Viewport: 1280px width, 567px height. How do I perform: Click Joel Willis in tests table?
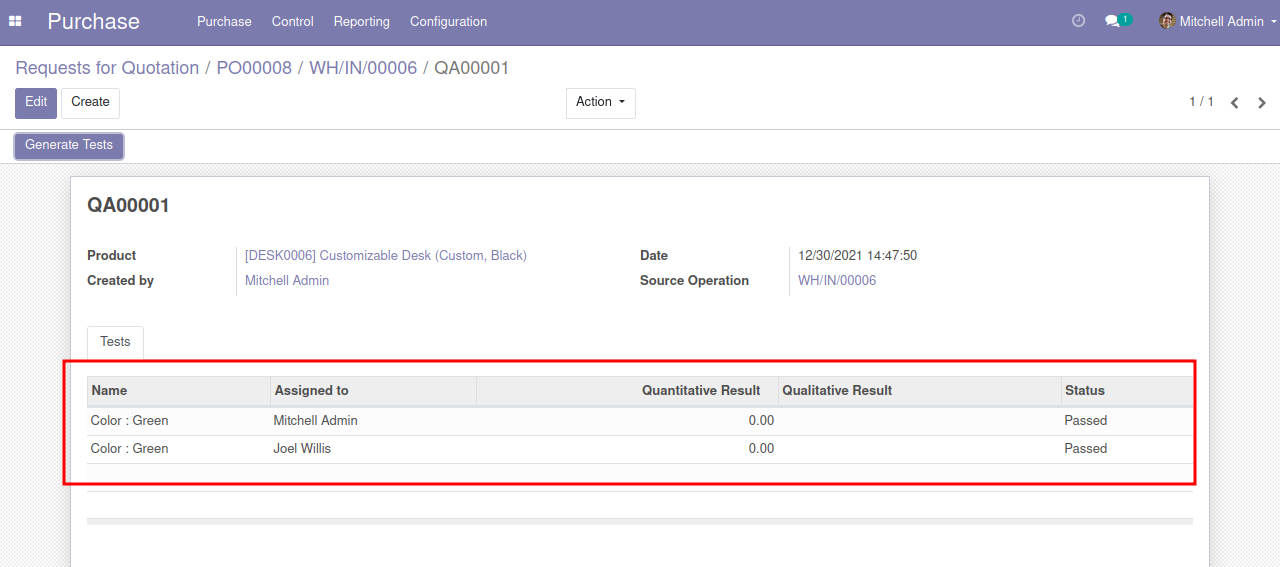pyautogui.click(x=302, y=449)
